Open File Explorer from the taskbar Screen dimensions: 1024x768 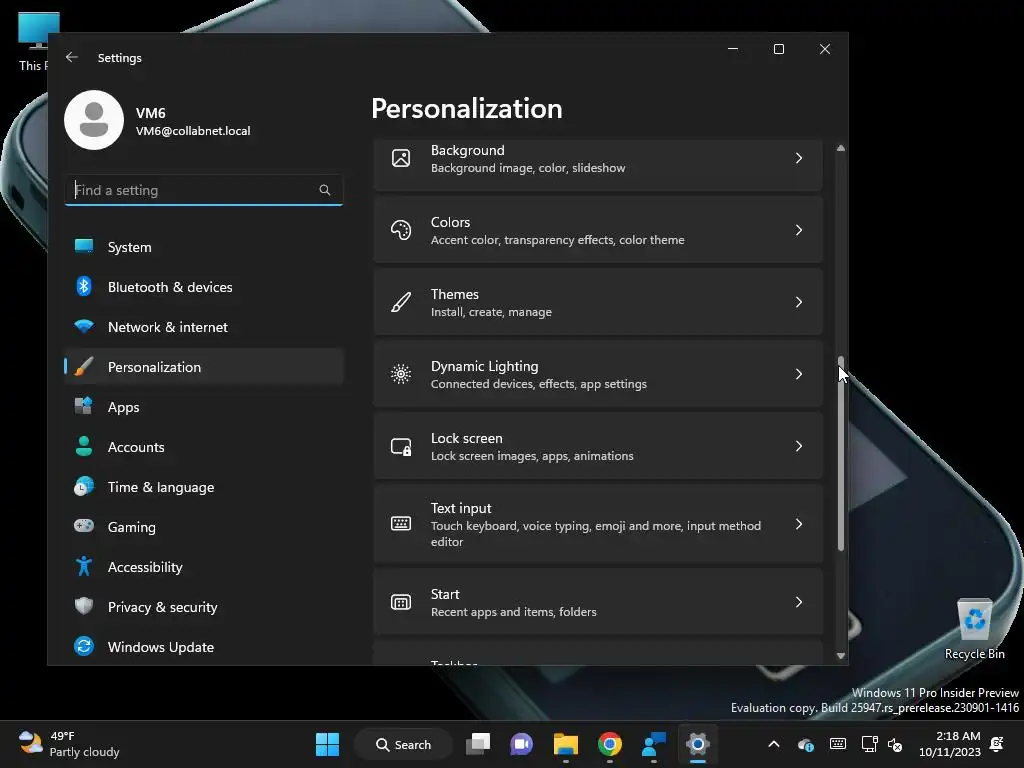pos(566,744)
